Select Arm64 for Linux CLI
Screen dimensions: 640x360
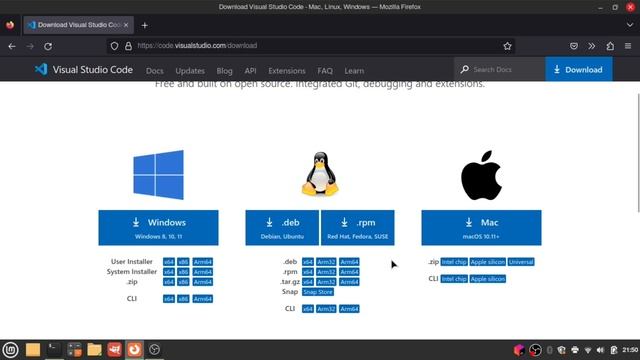click(x=349, y=309)
